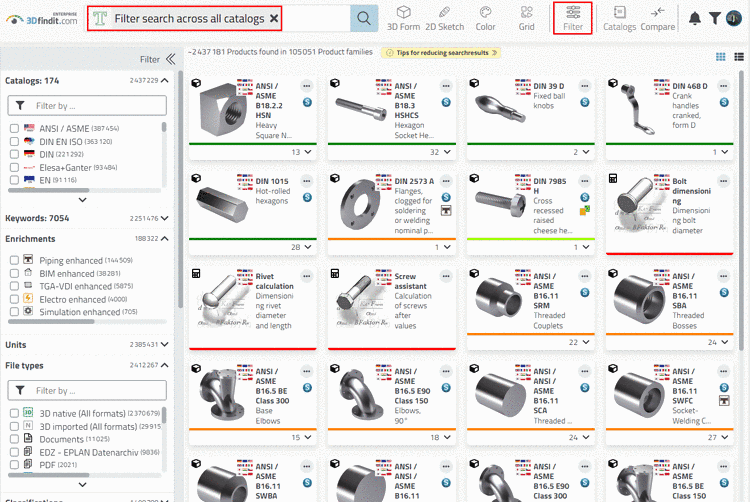Collapse the Catalogs filter section
Viewport: 750px width, 502px height.
coord(165,80)
